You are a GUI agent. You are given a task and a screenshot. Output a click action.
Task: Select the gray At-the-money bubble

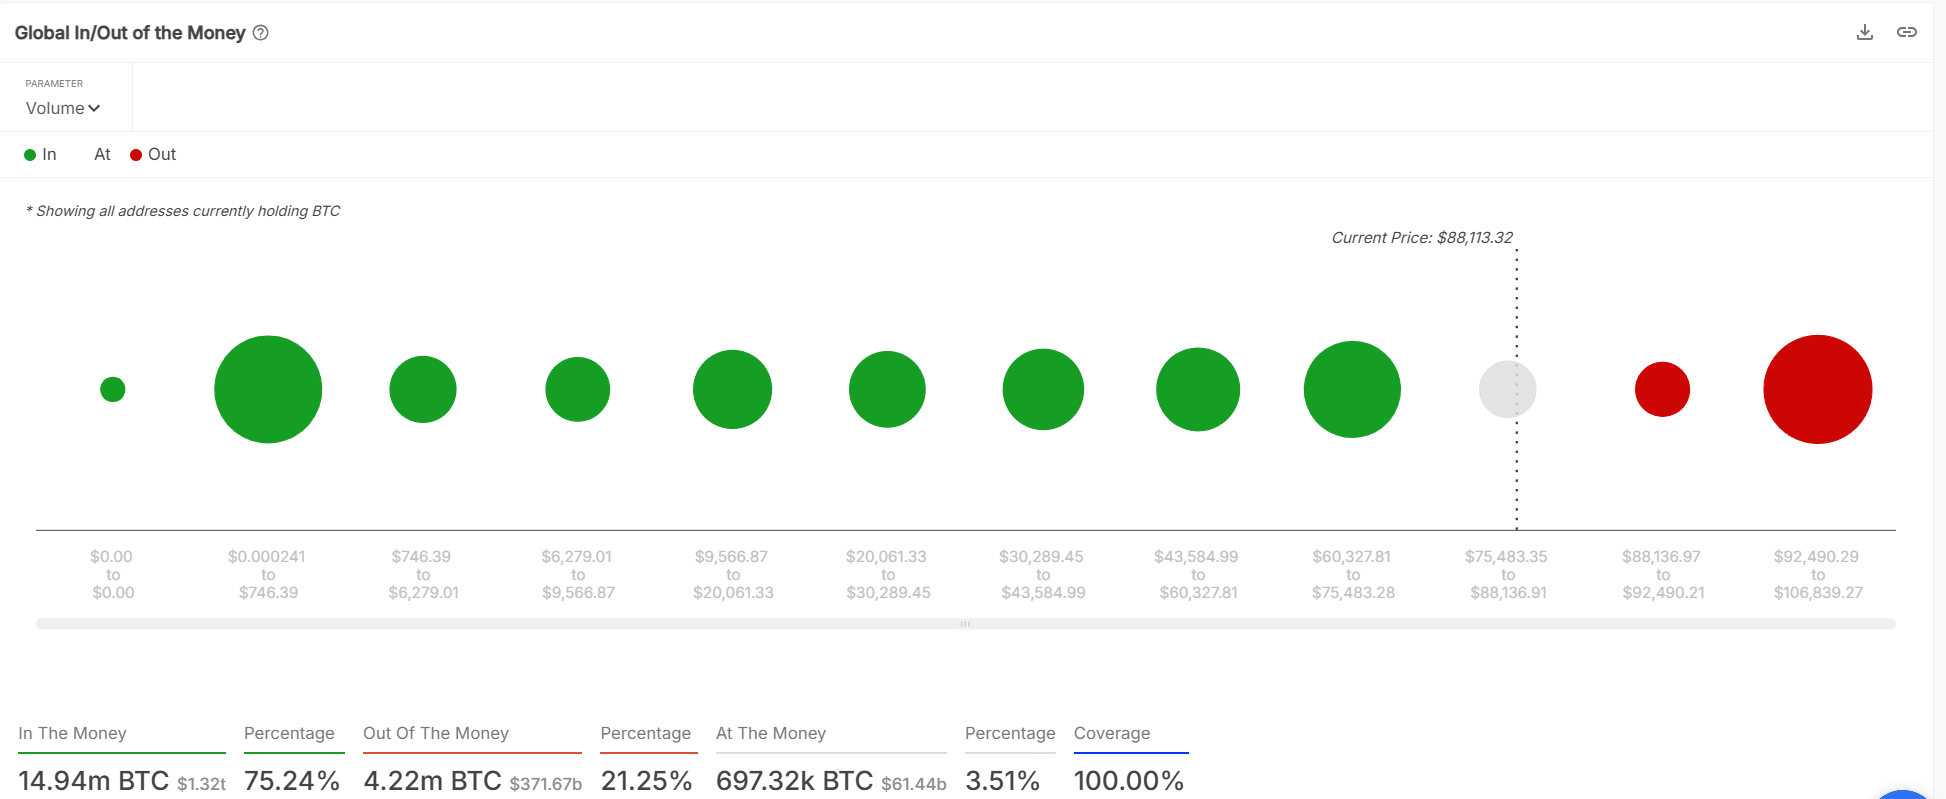pos(1508,389)
